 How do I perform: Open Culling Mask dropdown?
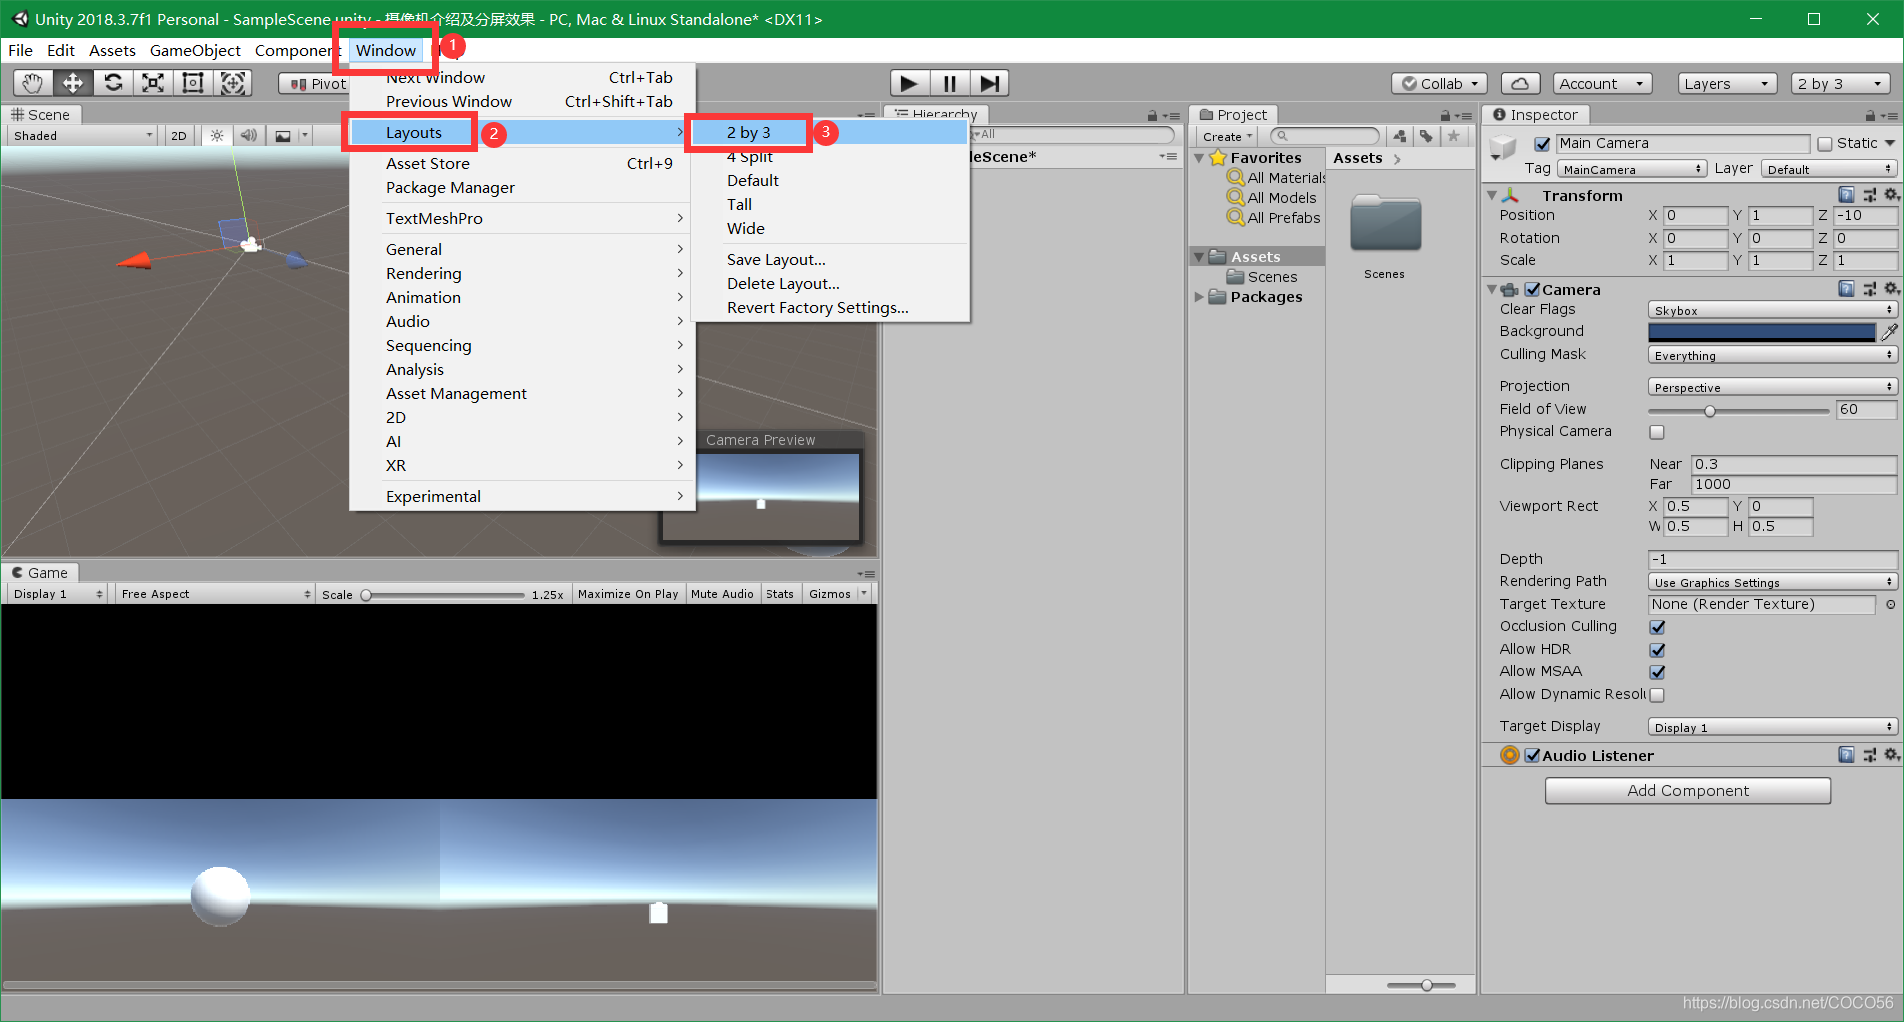coord(1772,355)
